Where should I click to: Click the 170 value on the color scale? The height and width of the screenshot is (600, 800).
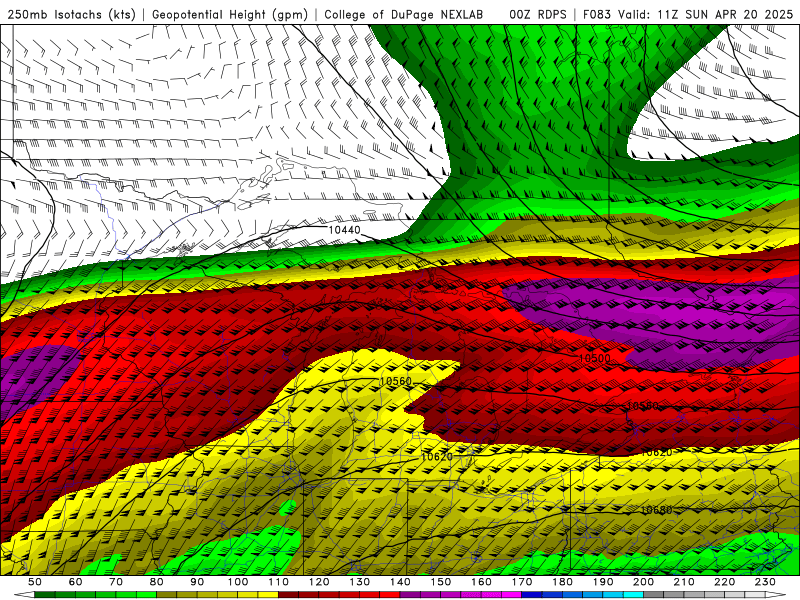coord(522,582)
